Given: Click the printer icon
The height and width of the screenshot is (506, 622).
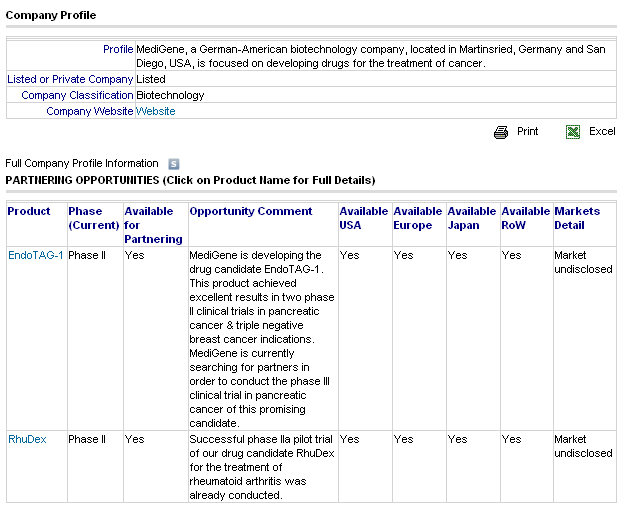Looking at the screenshot, I should click(501, 132).
